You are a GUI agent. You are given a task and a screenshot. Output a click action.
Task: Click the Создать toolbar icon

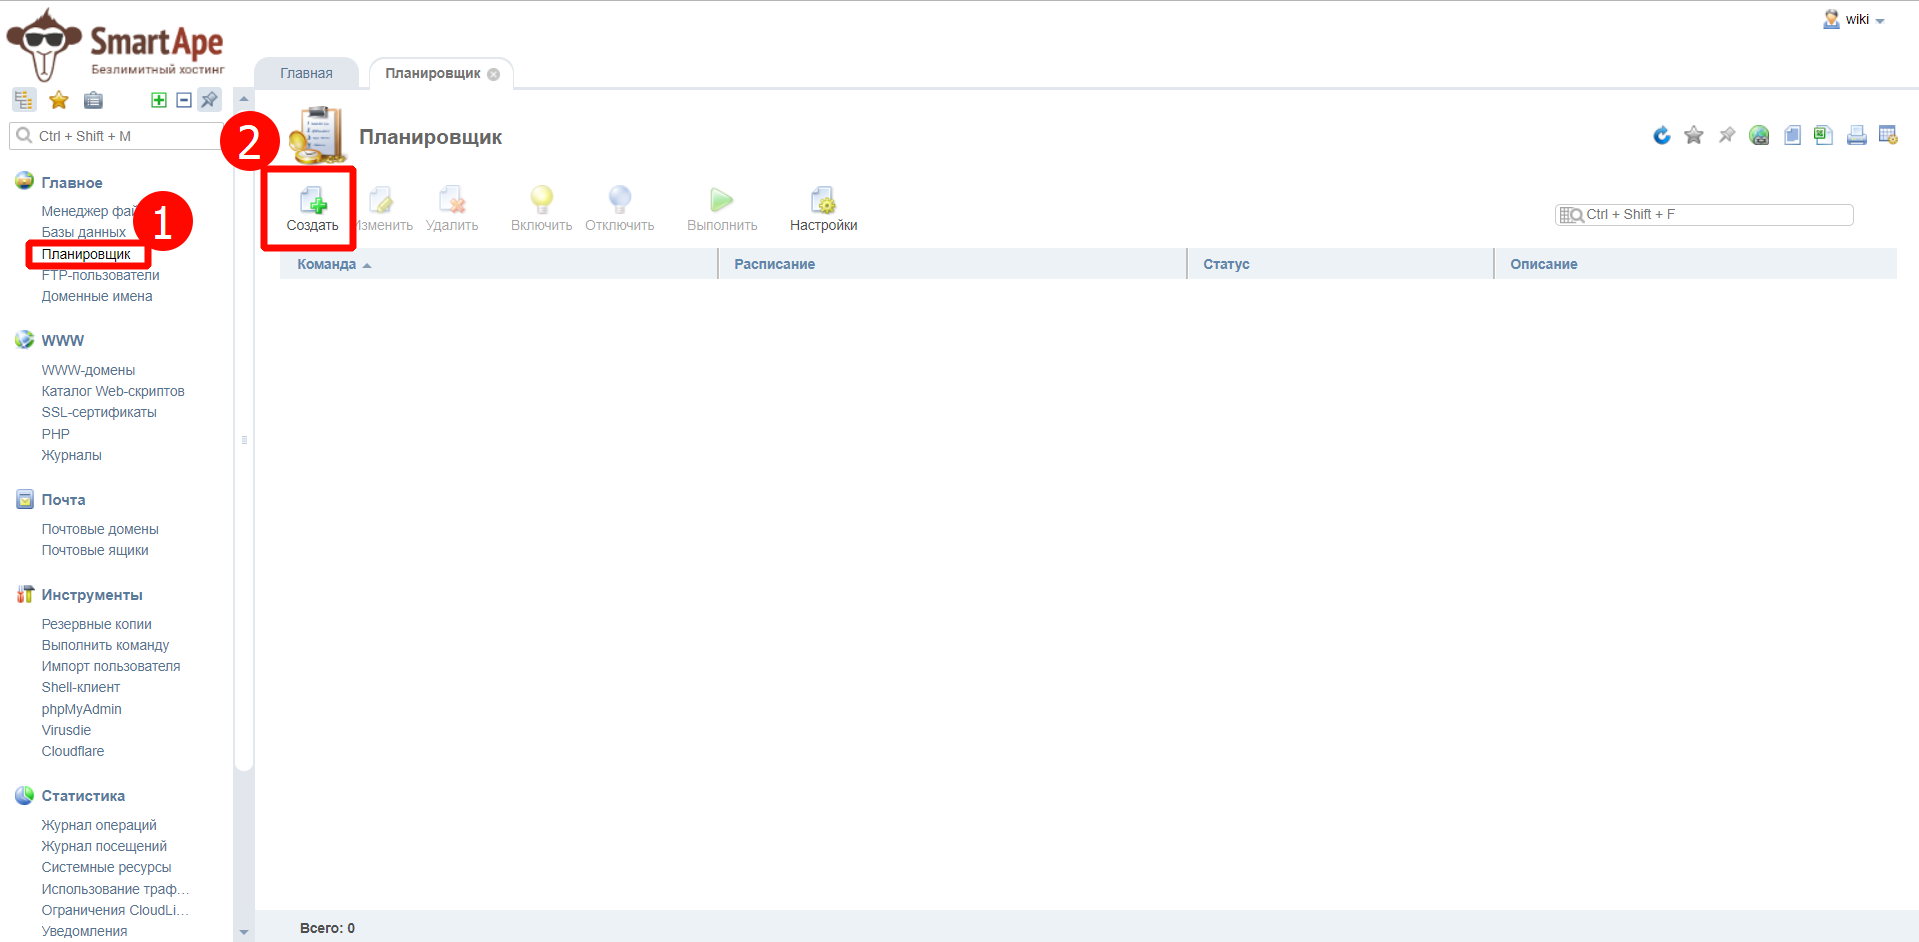pos(313,208)
